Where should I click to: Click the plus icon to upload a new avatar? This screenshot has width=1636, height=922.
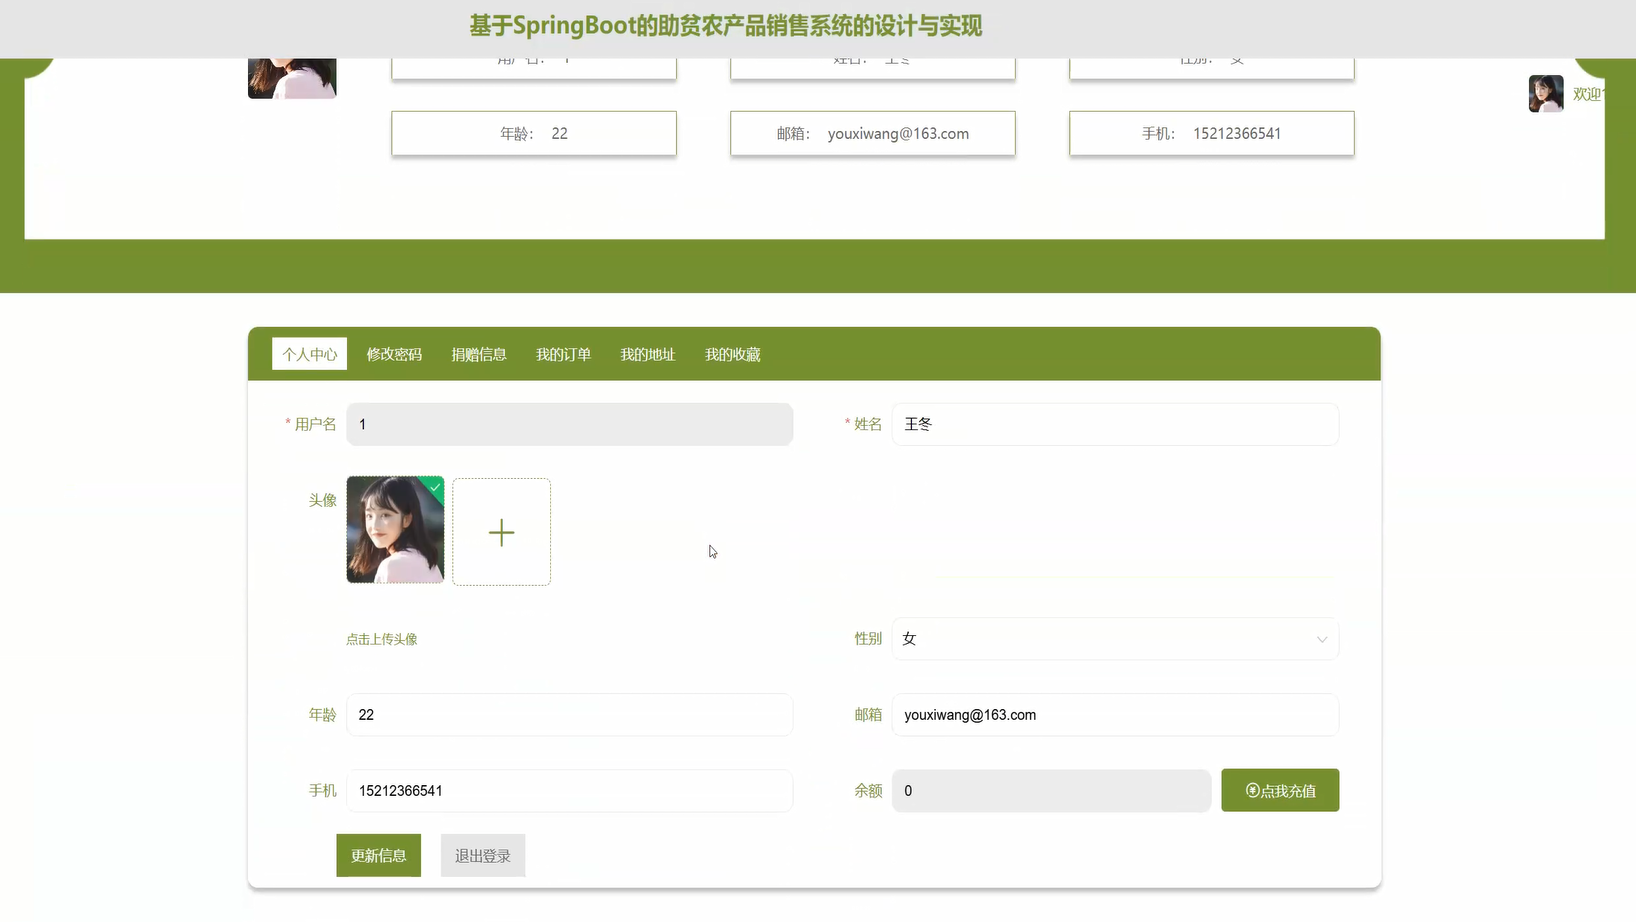tap(501, 531)
